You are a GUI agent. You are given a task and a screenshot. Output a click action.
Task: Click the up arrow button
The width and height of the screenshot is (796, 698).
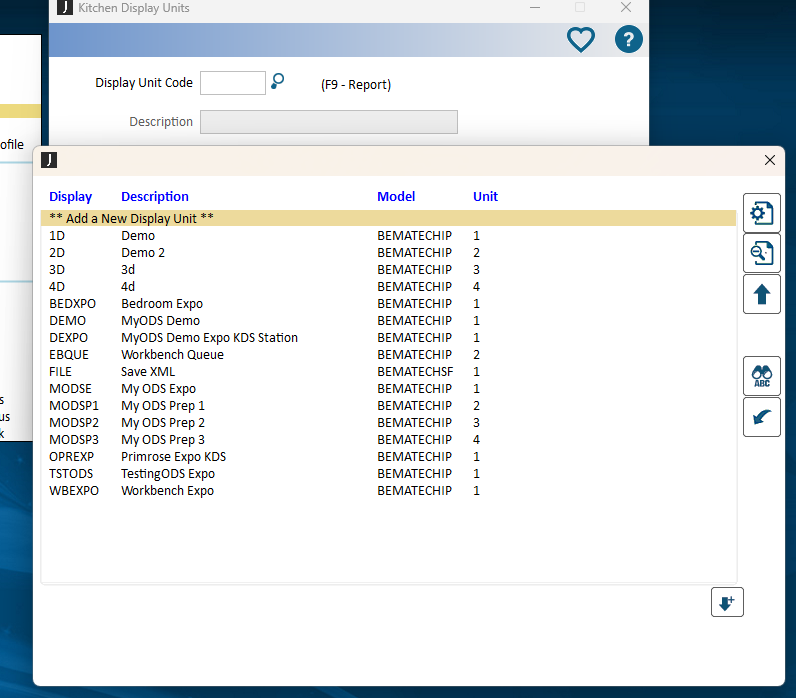(x=761, y=294)
